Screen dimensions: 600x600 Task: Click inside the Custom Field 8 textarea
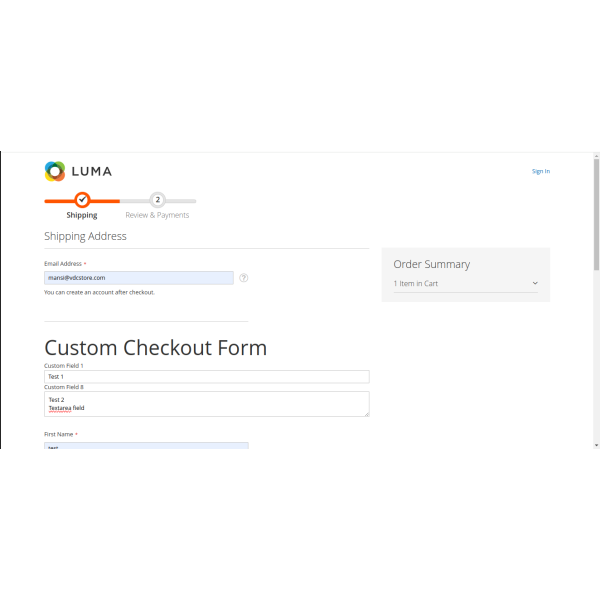[206, 404]
